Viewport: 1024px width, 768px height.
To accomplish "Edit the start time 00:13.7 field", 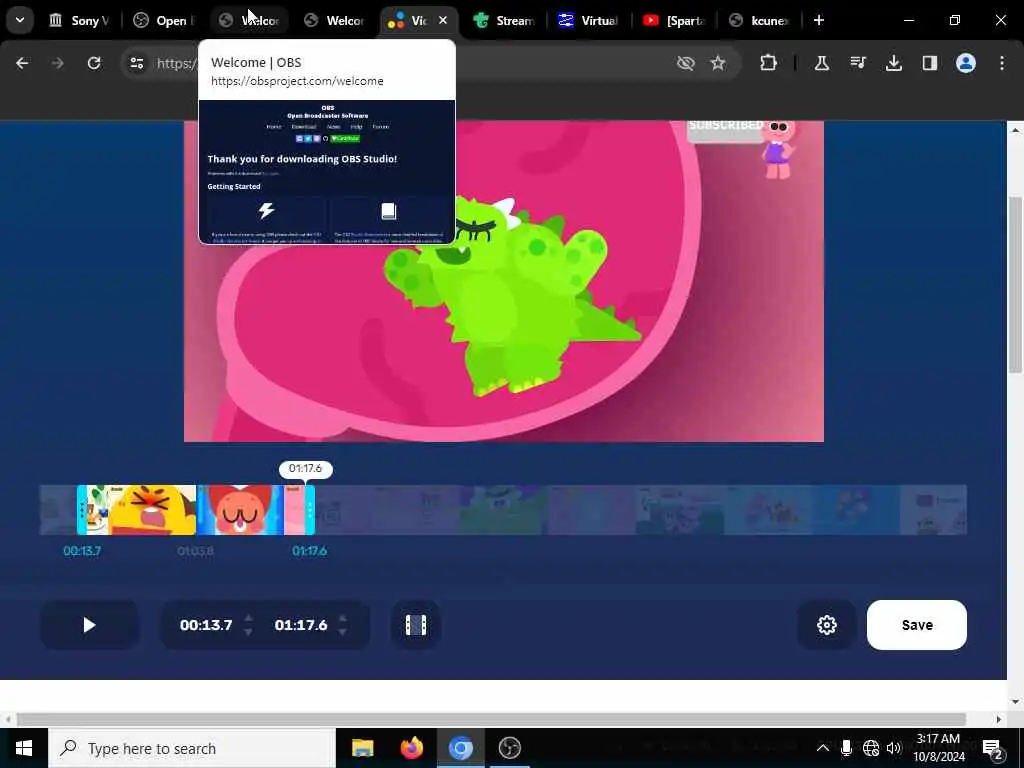I will [206, 625].
